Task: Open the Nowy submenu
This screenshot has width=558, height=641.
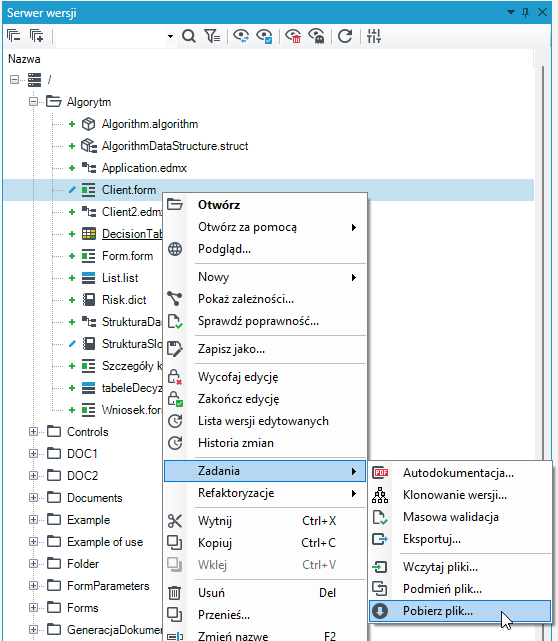Action: coord(265,277)
